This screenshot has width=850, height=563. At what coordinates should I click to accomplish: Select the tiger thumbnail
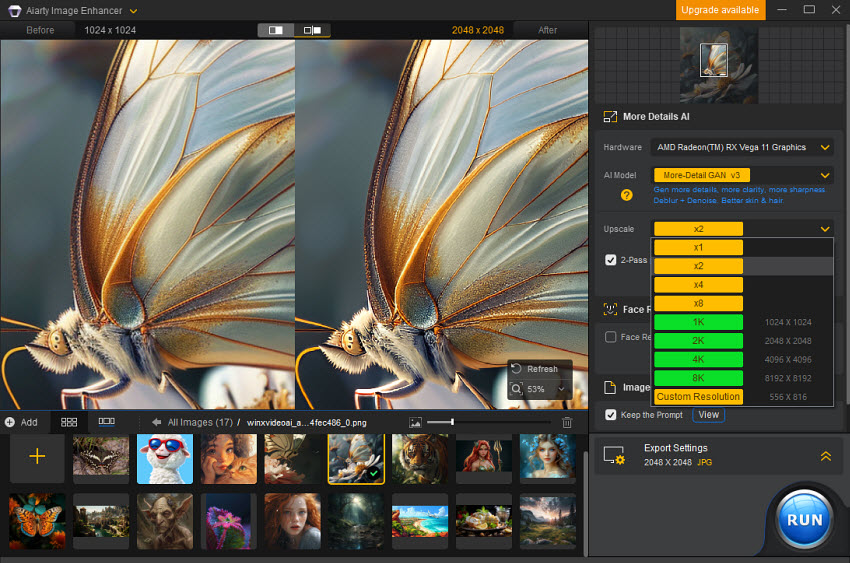click(420, 458)
